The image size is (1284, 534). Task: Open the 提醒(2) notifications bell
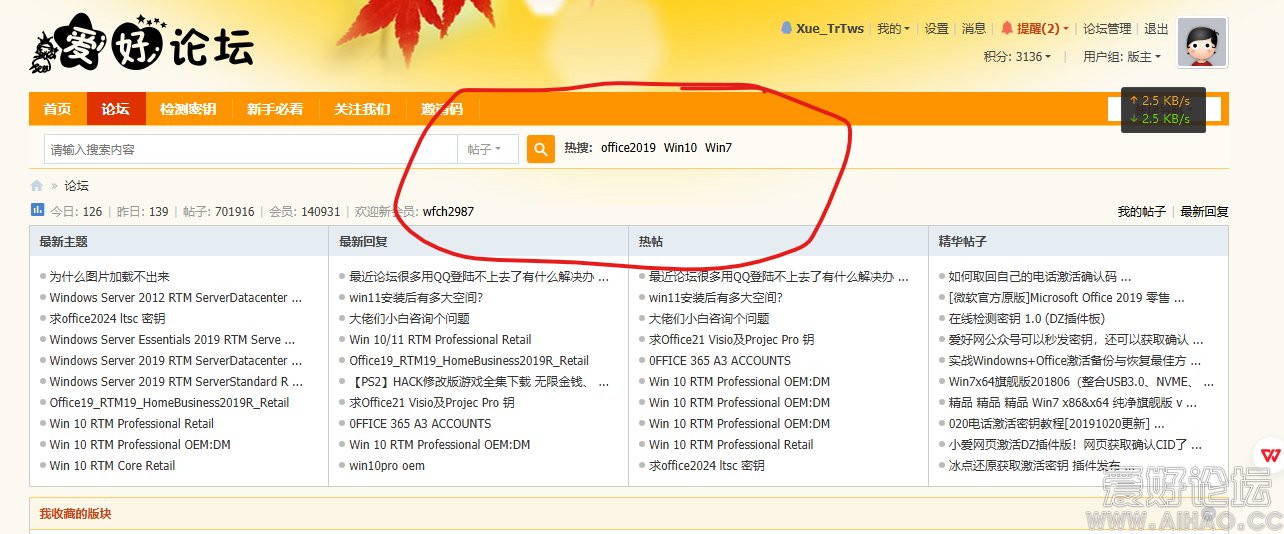click(x=1035, y=29)
